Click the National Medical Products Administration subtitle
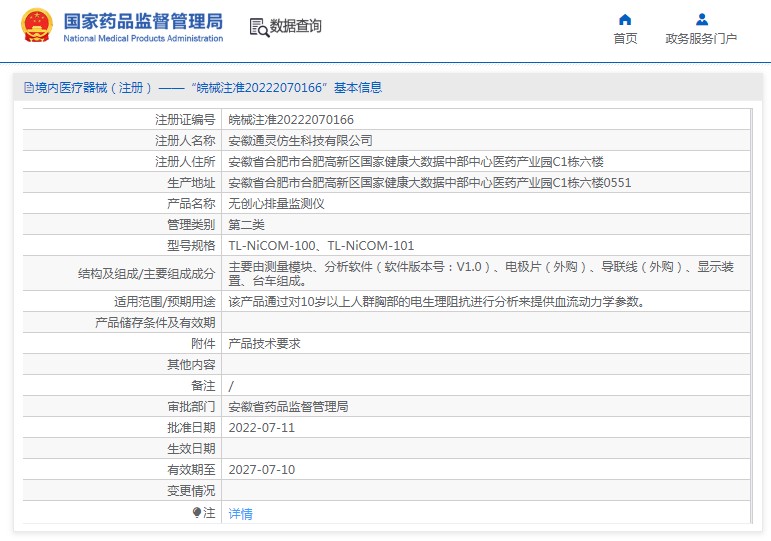Screen dimensions: 771x541 click(x=143, y=39)
